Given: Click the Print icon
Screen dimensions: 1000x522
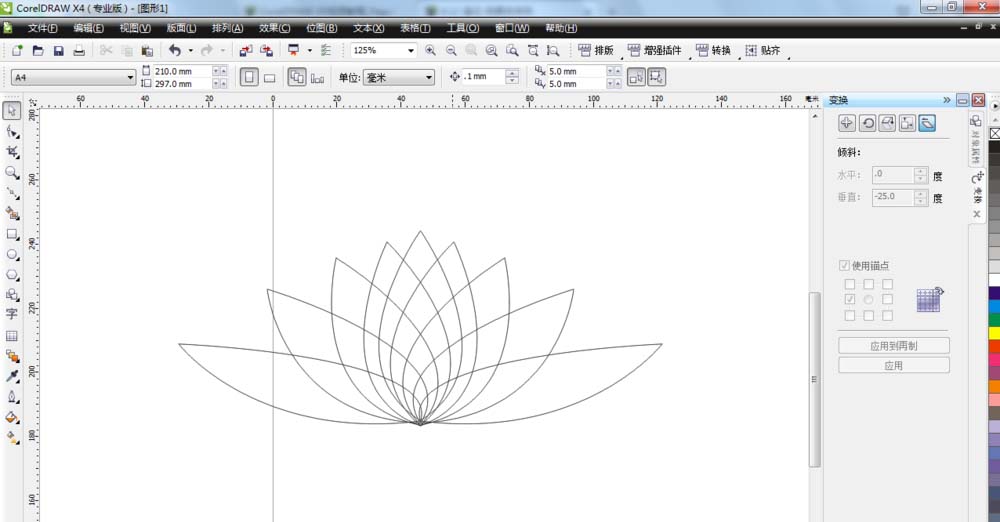Looking at the screenshot, I should pyautogui.click(x=78, y=50).
